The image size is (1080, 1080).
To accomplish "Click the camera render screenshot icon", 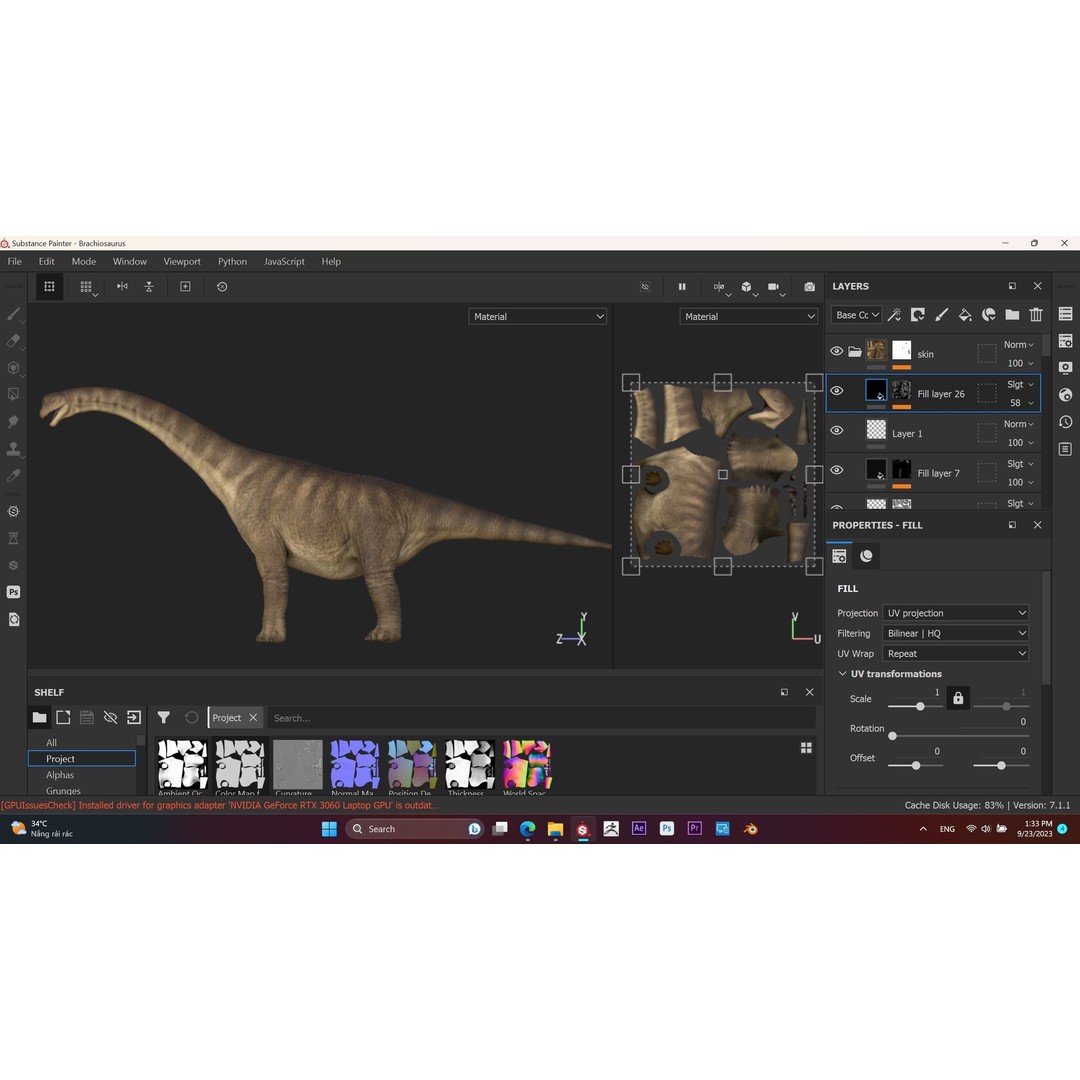I will [809, 287].
